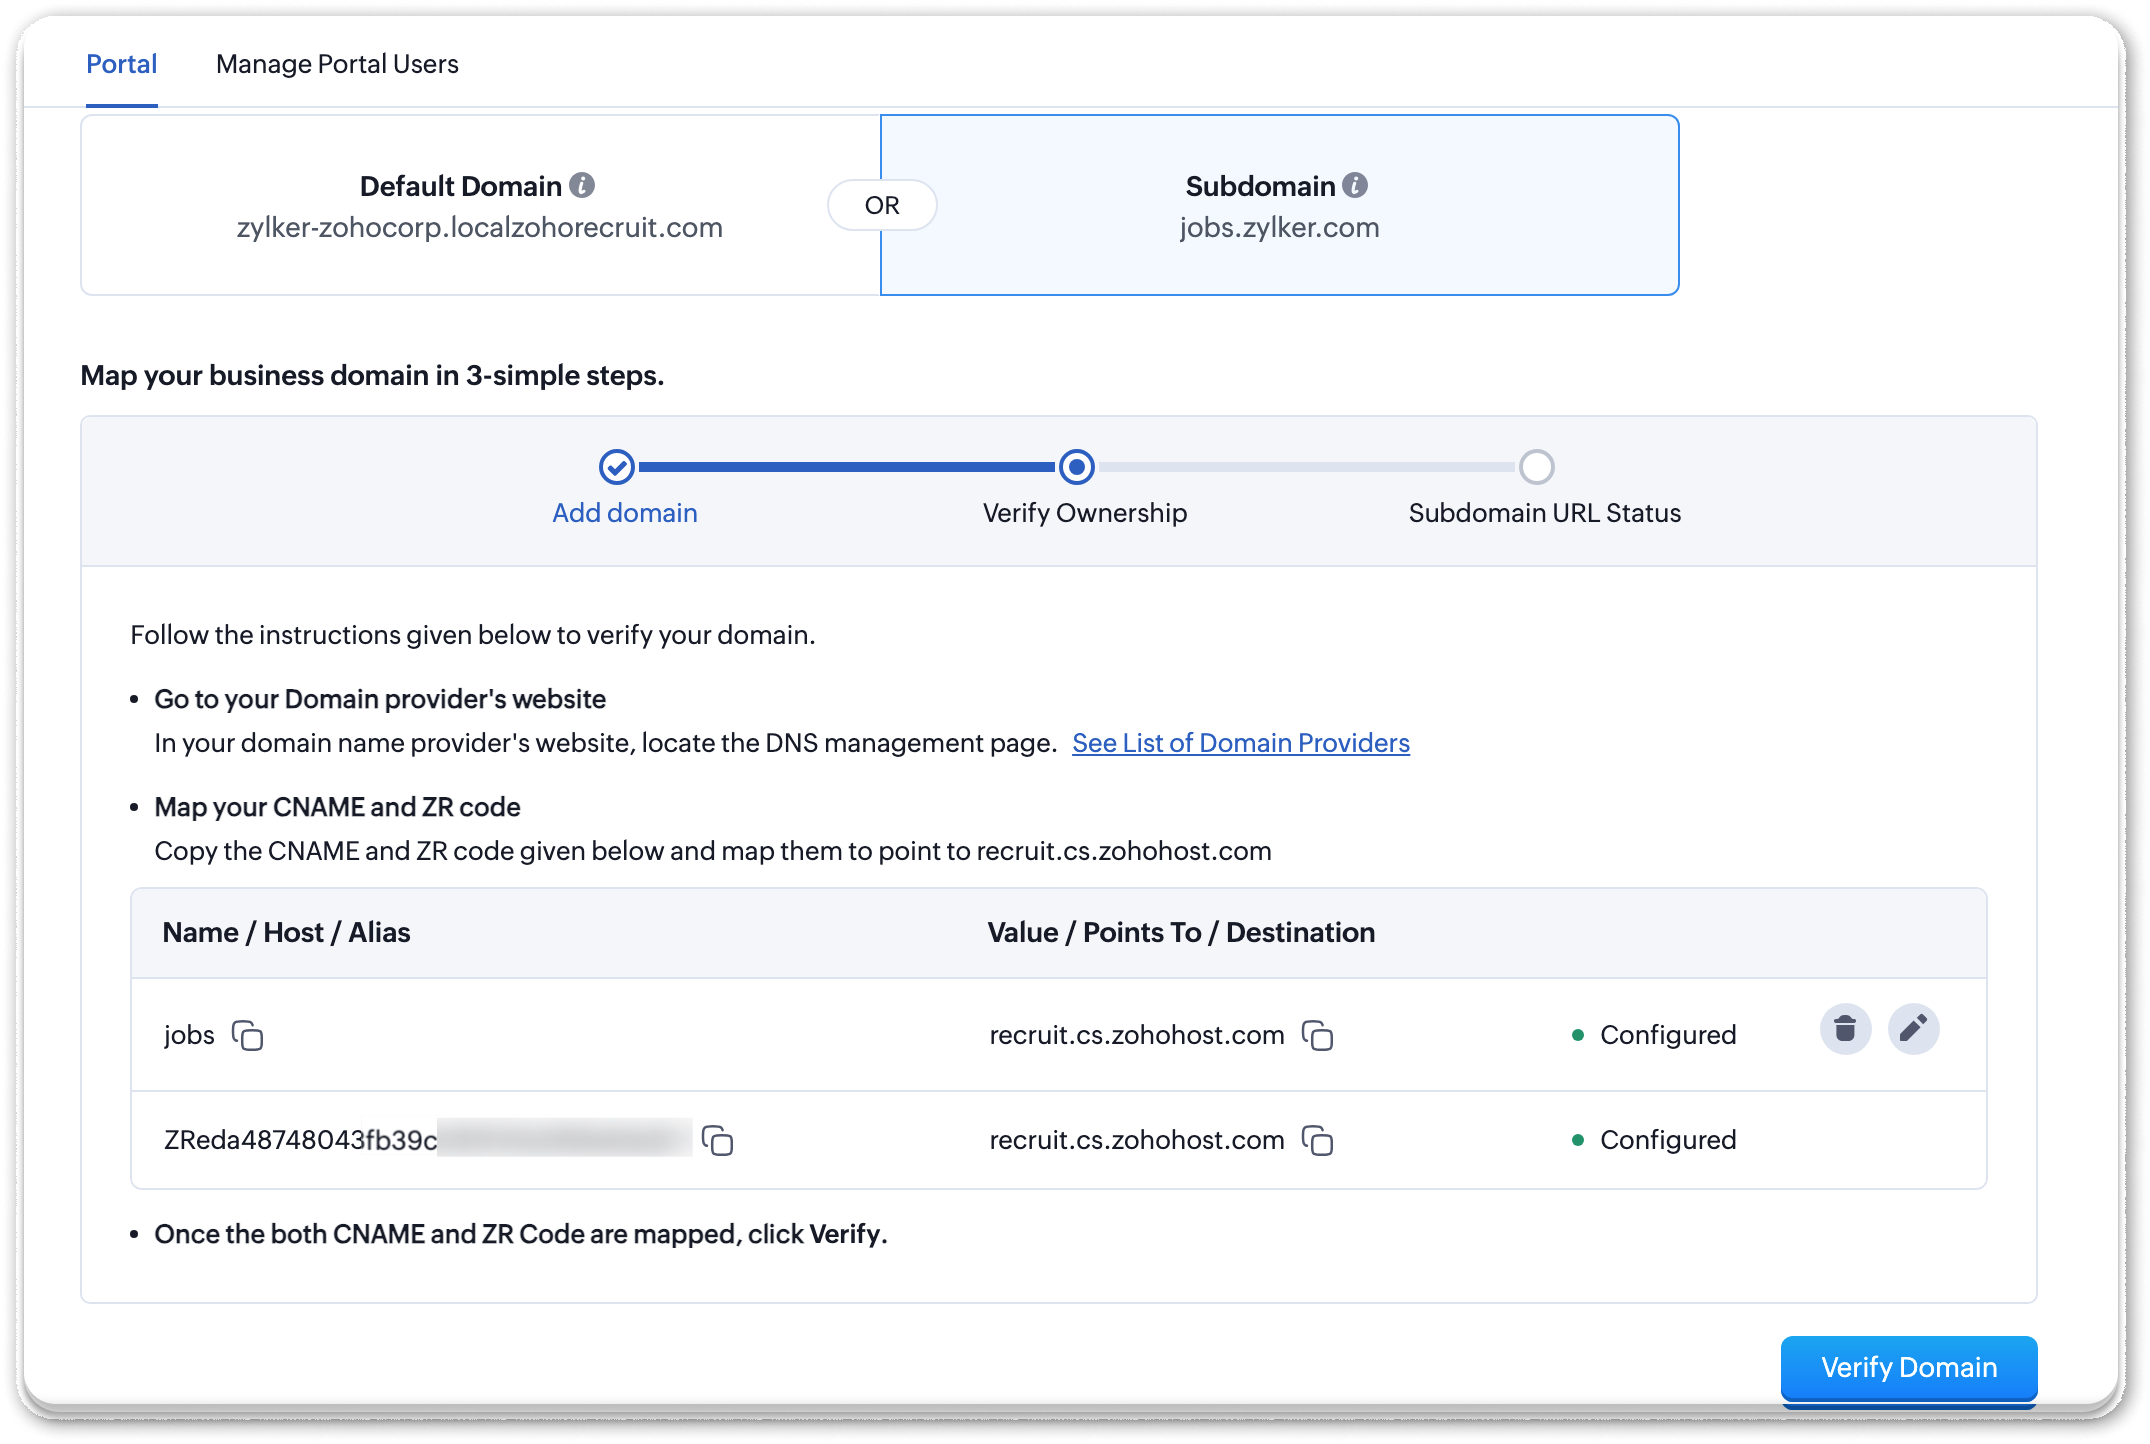Switch to the Portal tab
The image size is (2150, 1444).
121,64
